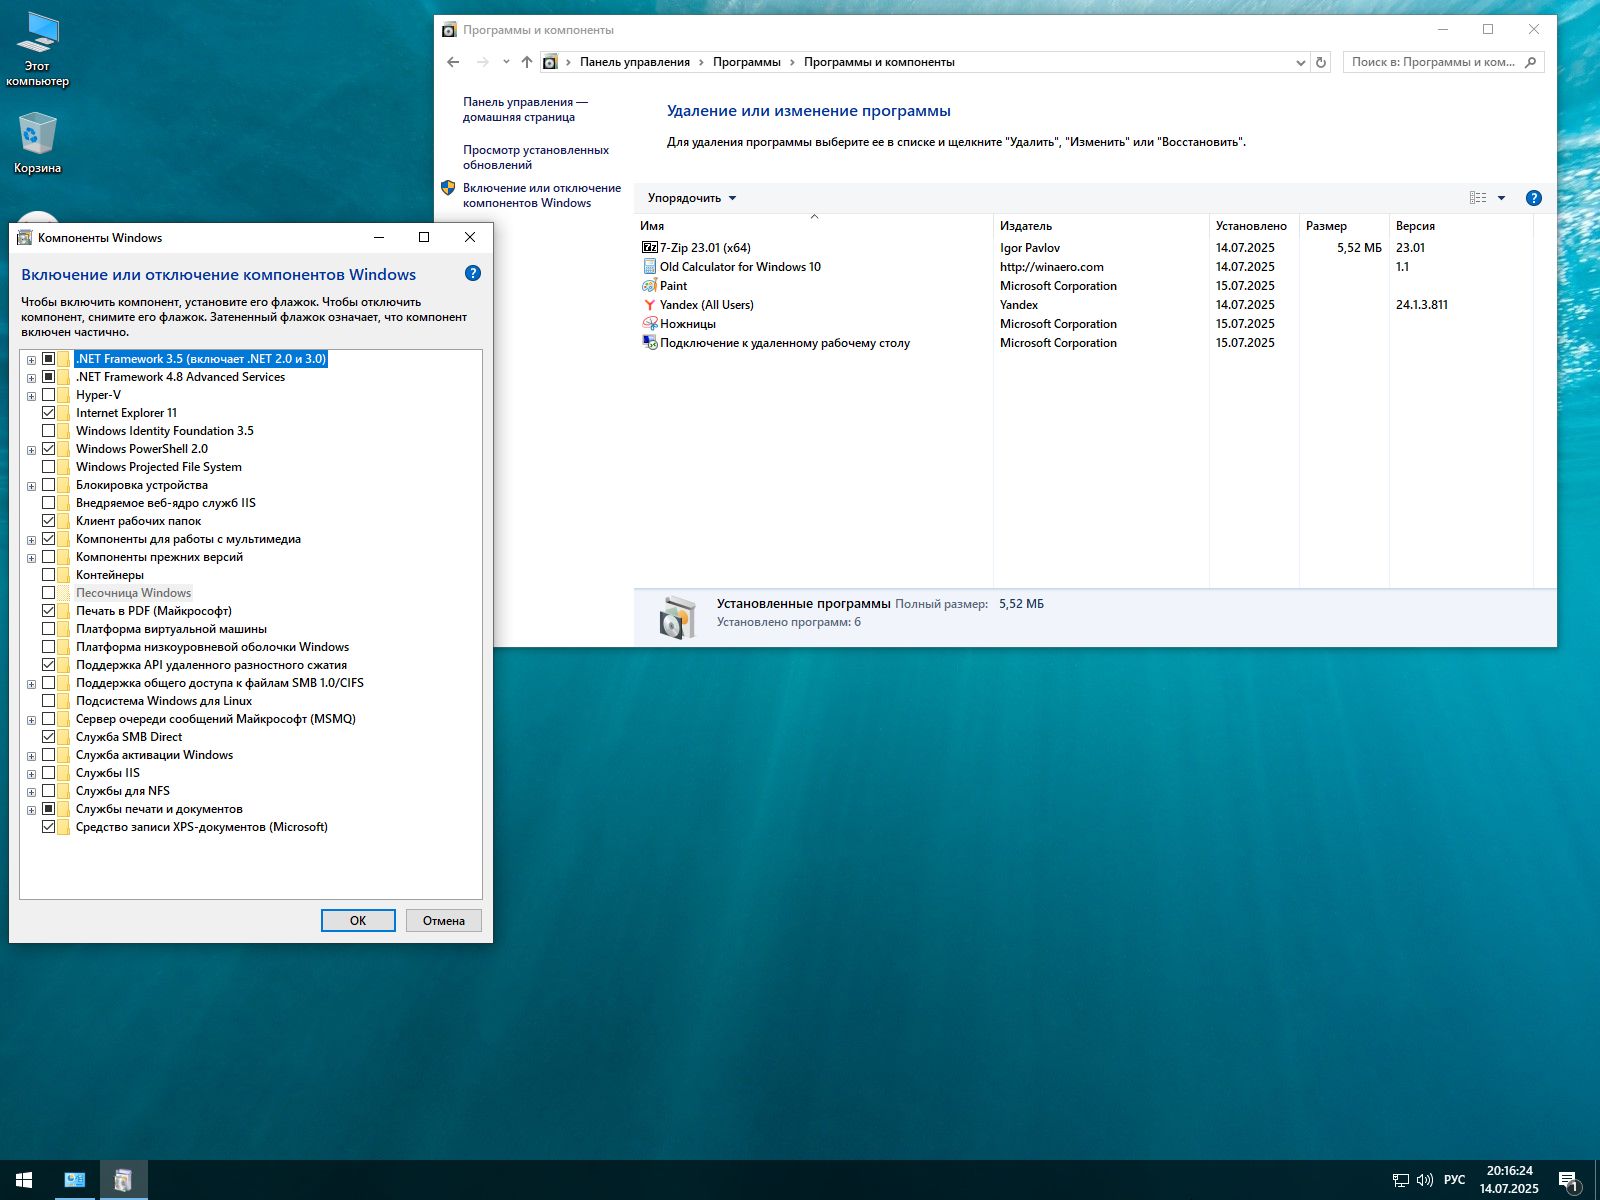Viewport: 1600px width, 1200px height.
Task: Click Отмена in Windows Components dialog
Action: tap(444, 920)
